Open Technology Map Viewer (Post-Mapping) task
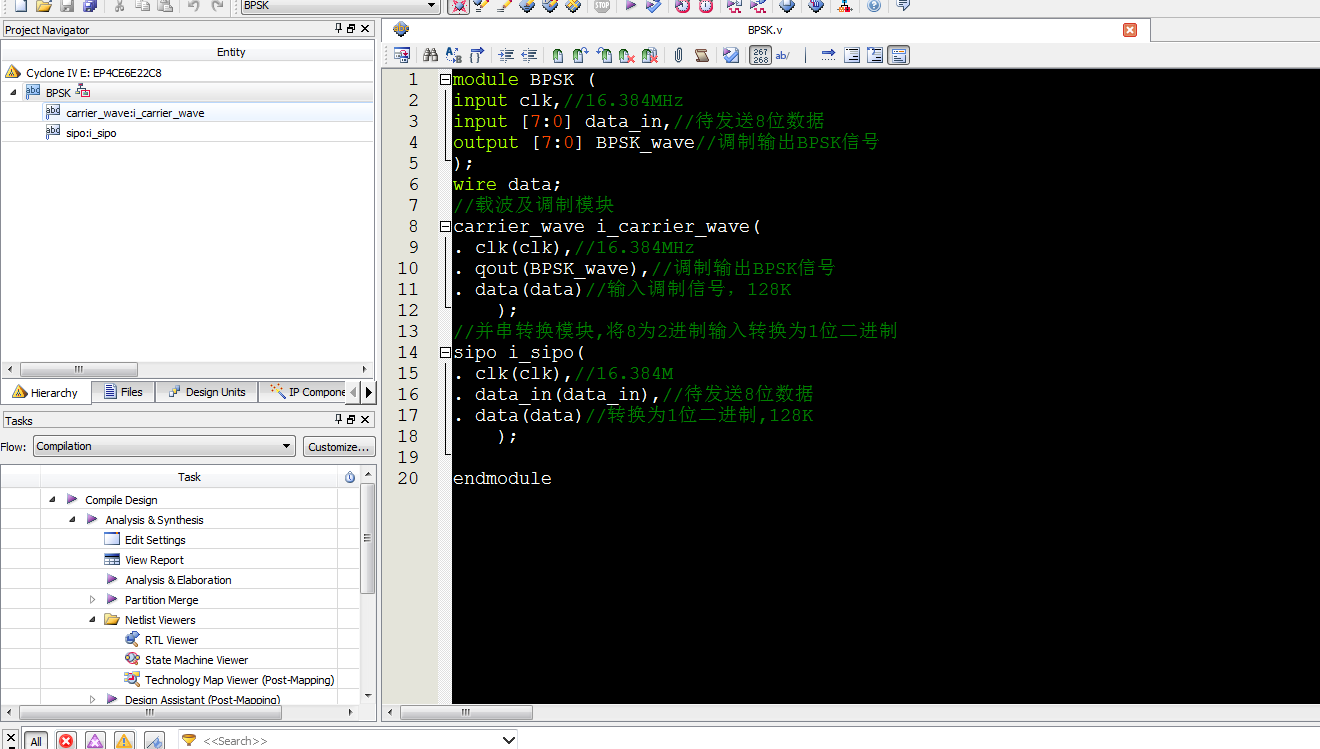 pyautogui.click(x=239, y=680)
